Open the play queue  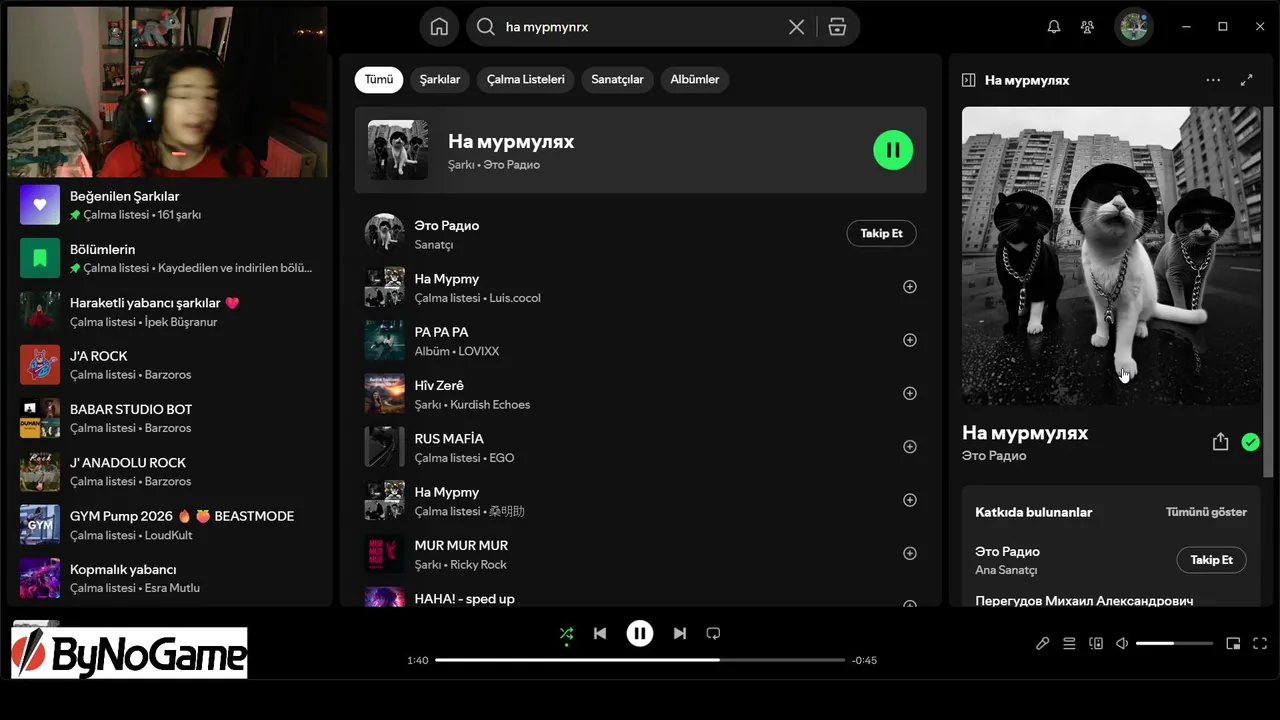click(1069, 644)
